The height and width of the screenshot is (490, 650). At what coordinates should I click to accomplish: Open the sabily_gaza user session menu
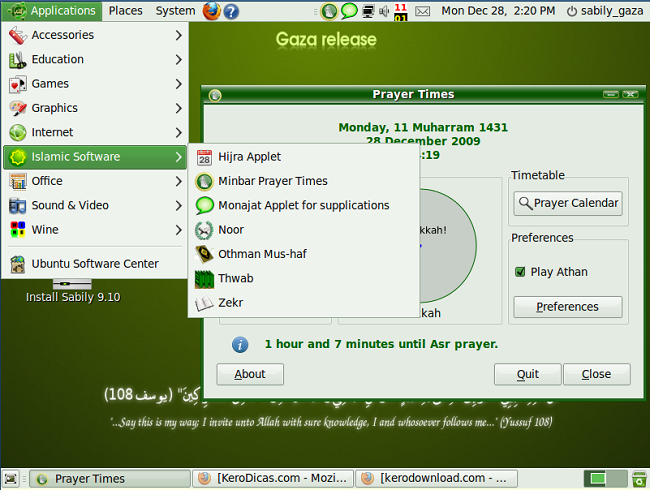point(605,11)
